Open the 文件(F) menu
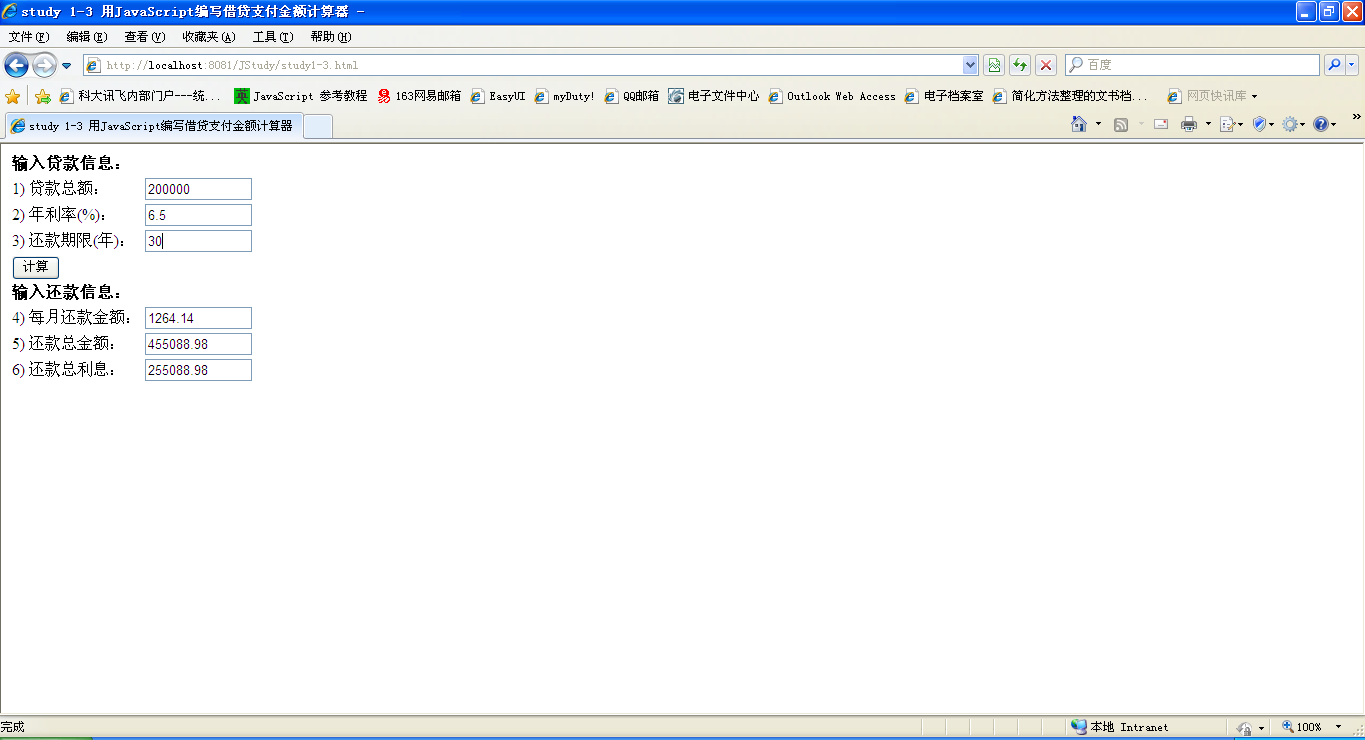1365x740 pixels. [29, 37]
